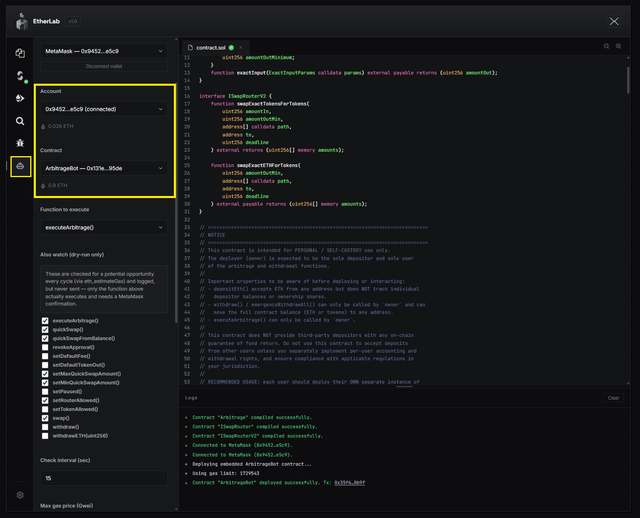Viewport: 640px width, 518px height.
Task: Open the Function to execute dropdown
Action: [104, 227]
